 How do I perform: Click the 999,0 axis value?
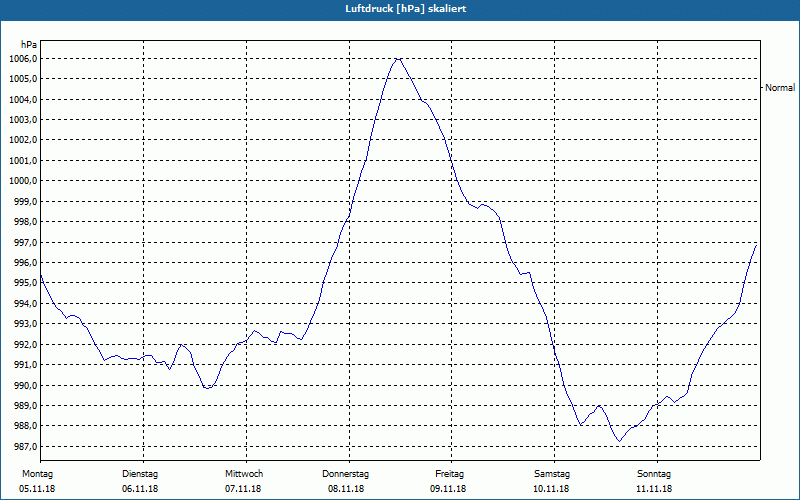click(25, 202)
